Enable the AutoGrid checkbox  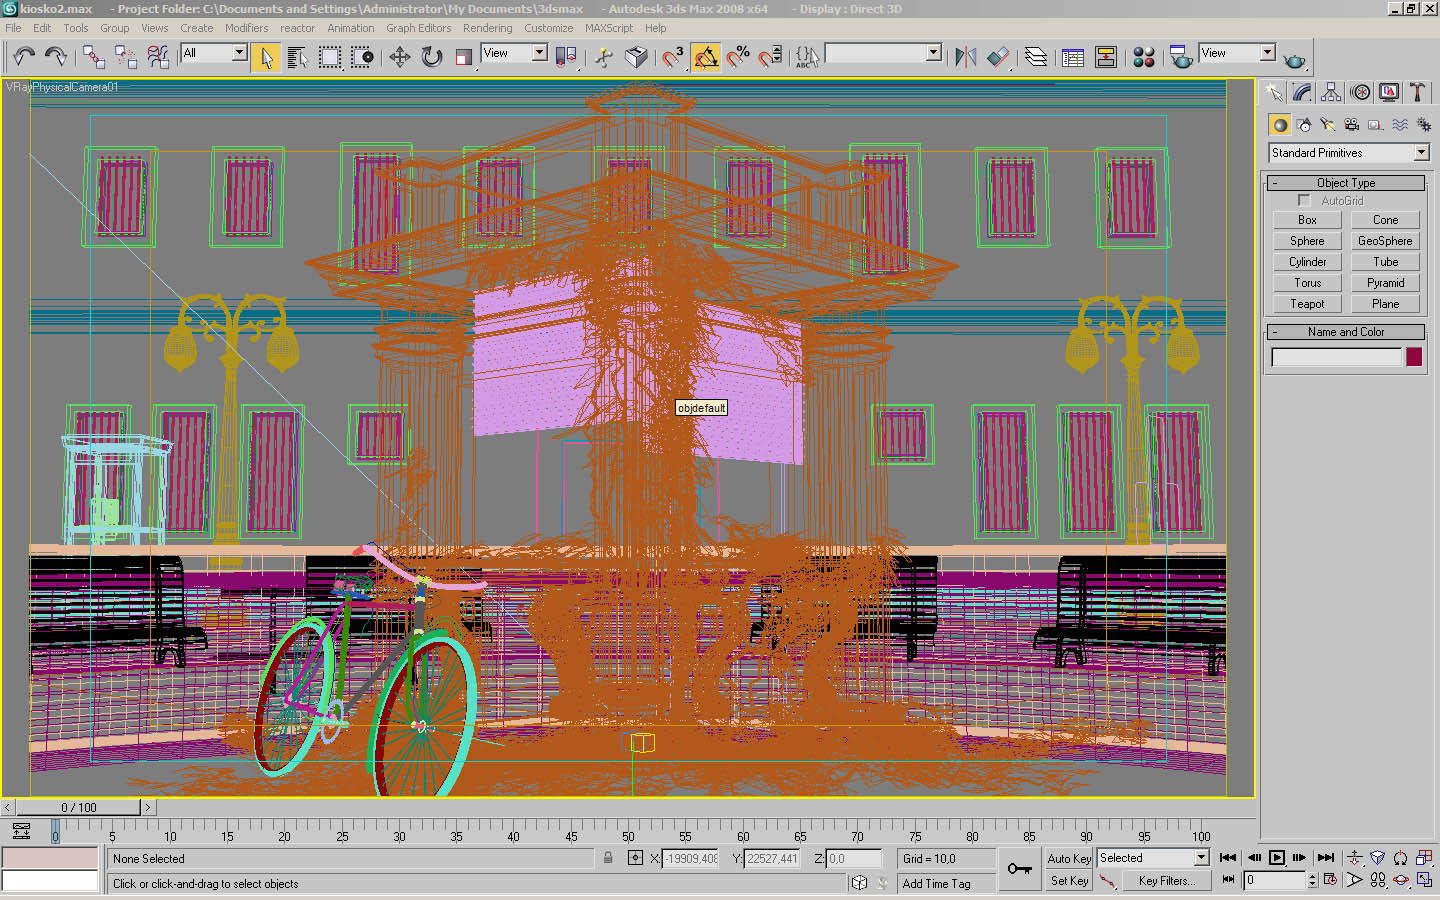1304,201
